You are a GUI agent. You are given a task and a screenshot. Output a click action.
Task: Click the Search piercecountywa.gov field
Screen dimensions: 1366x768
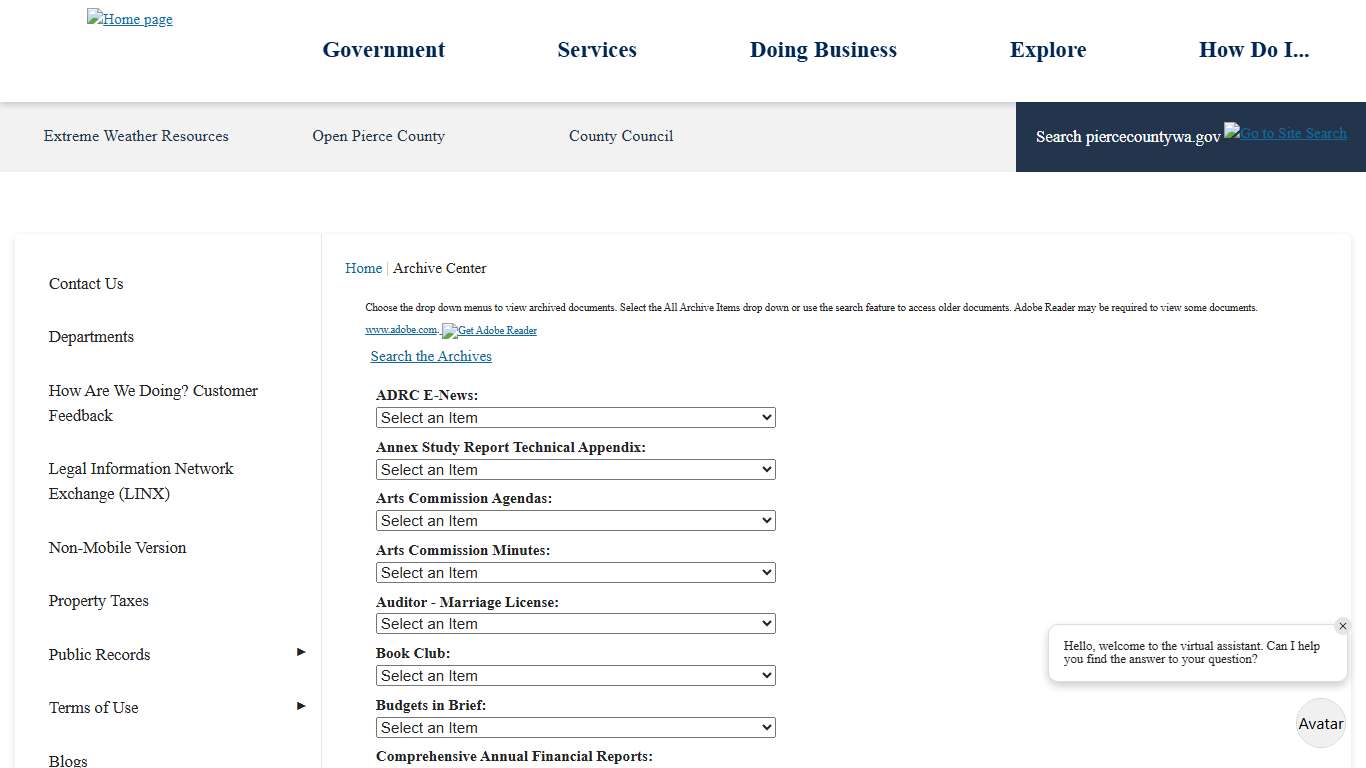[1128, 137]
